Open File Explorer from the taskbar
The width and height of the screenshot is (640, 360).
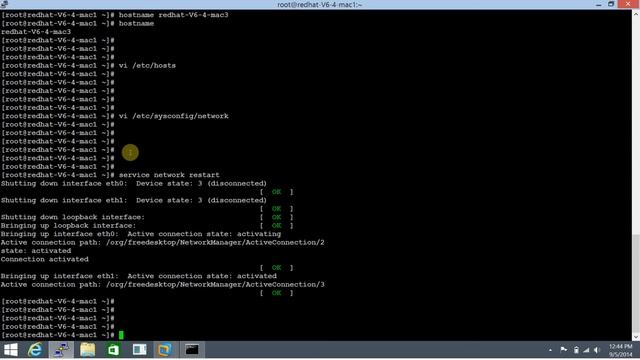click(87, 350)
